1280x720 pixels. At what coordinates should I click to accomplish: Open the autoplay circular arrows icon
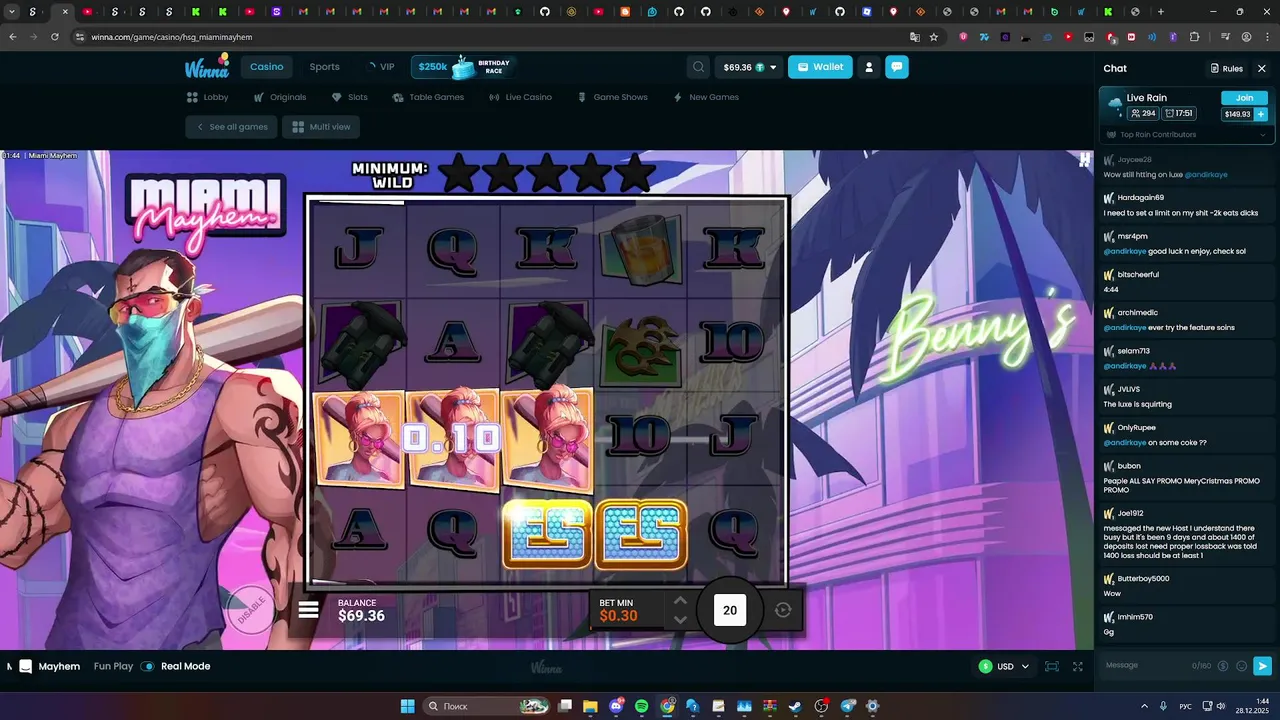(x=783, y=610)
